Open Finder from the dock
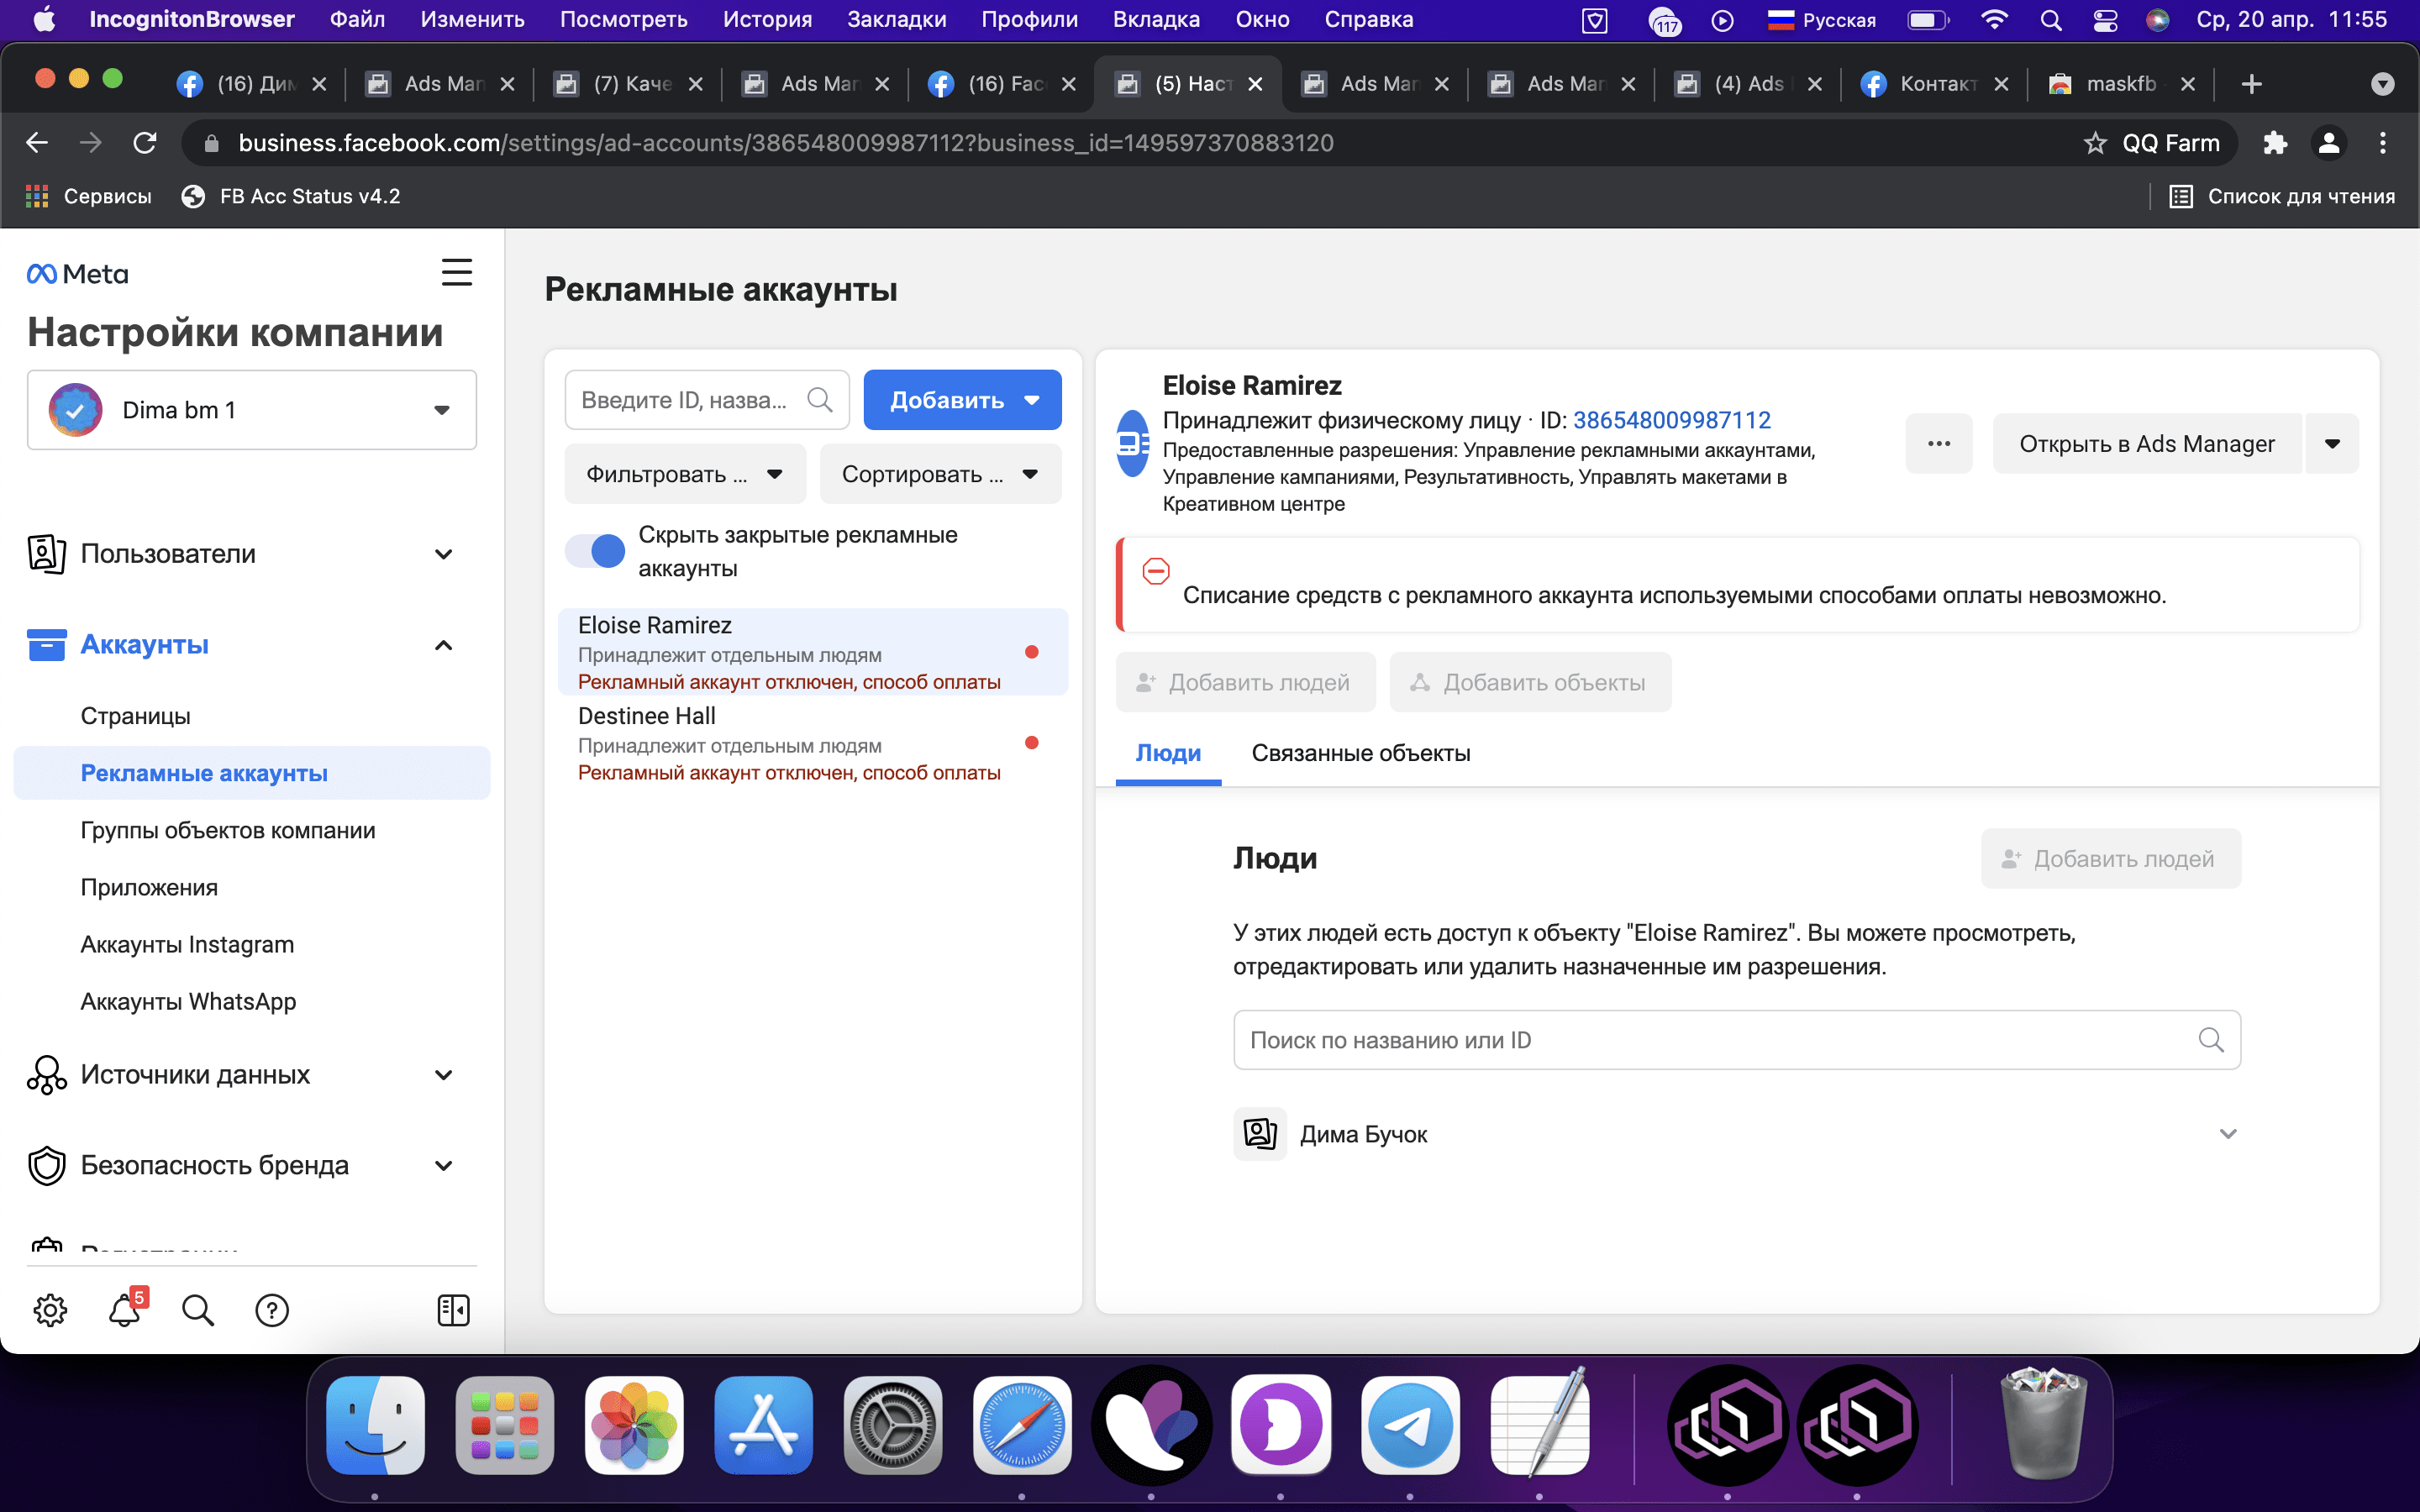The image size is (2420, 1512). coord(375,1425)
